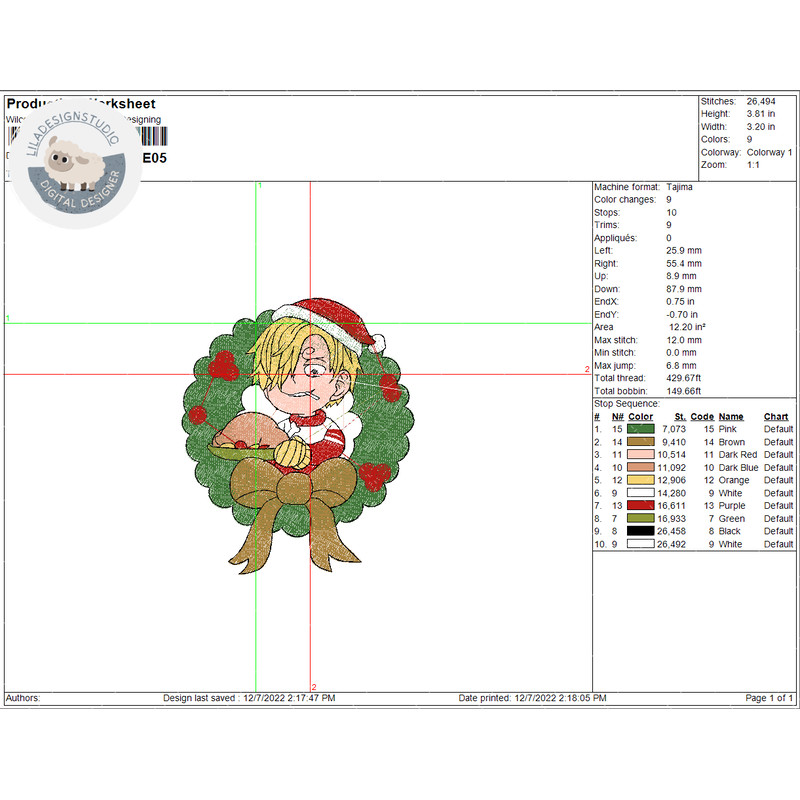Click the golden bow on the wreath
800x800 pixels.
pyautogui.click(x=296, y=505)
